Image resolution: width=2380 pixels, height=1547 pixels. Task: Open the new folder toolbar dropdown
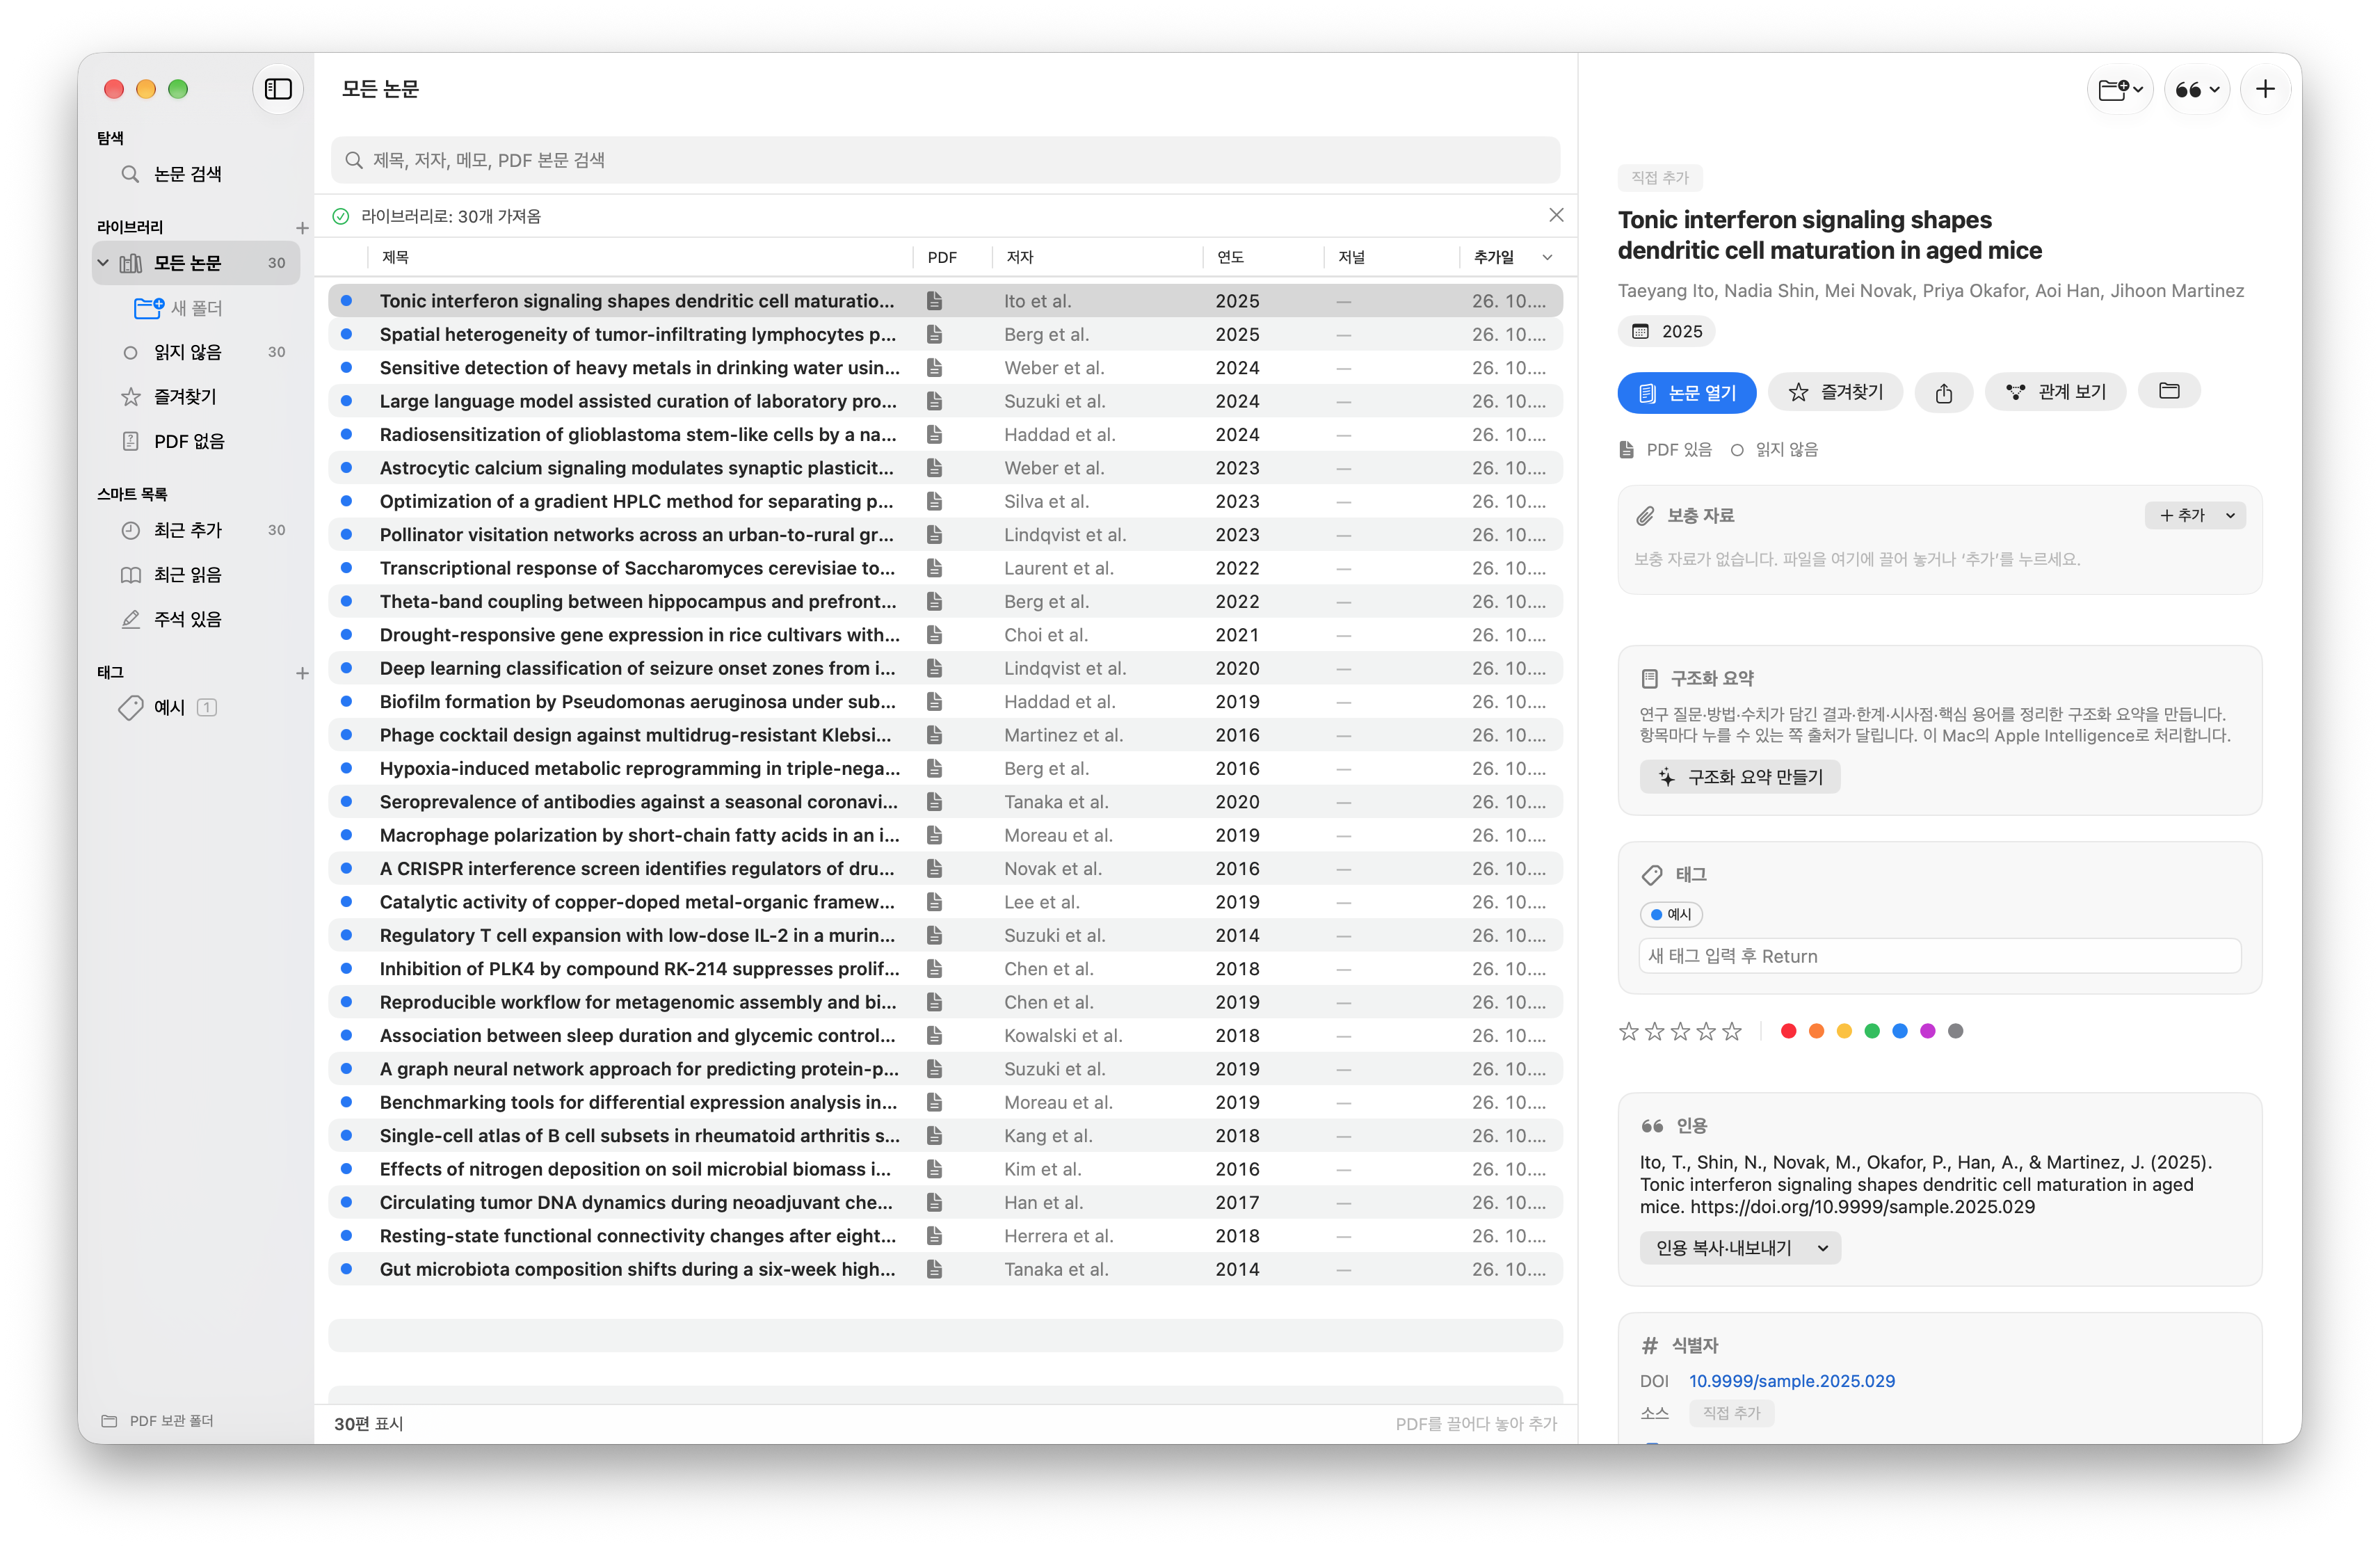click(x=2120, y=89)
